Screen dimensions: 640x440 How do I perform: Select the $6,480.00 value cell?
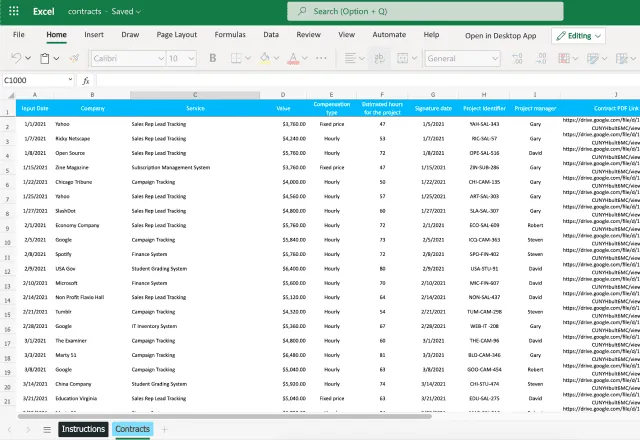pyautogui.click(x=283, y=355)
